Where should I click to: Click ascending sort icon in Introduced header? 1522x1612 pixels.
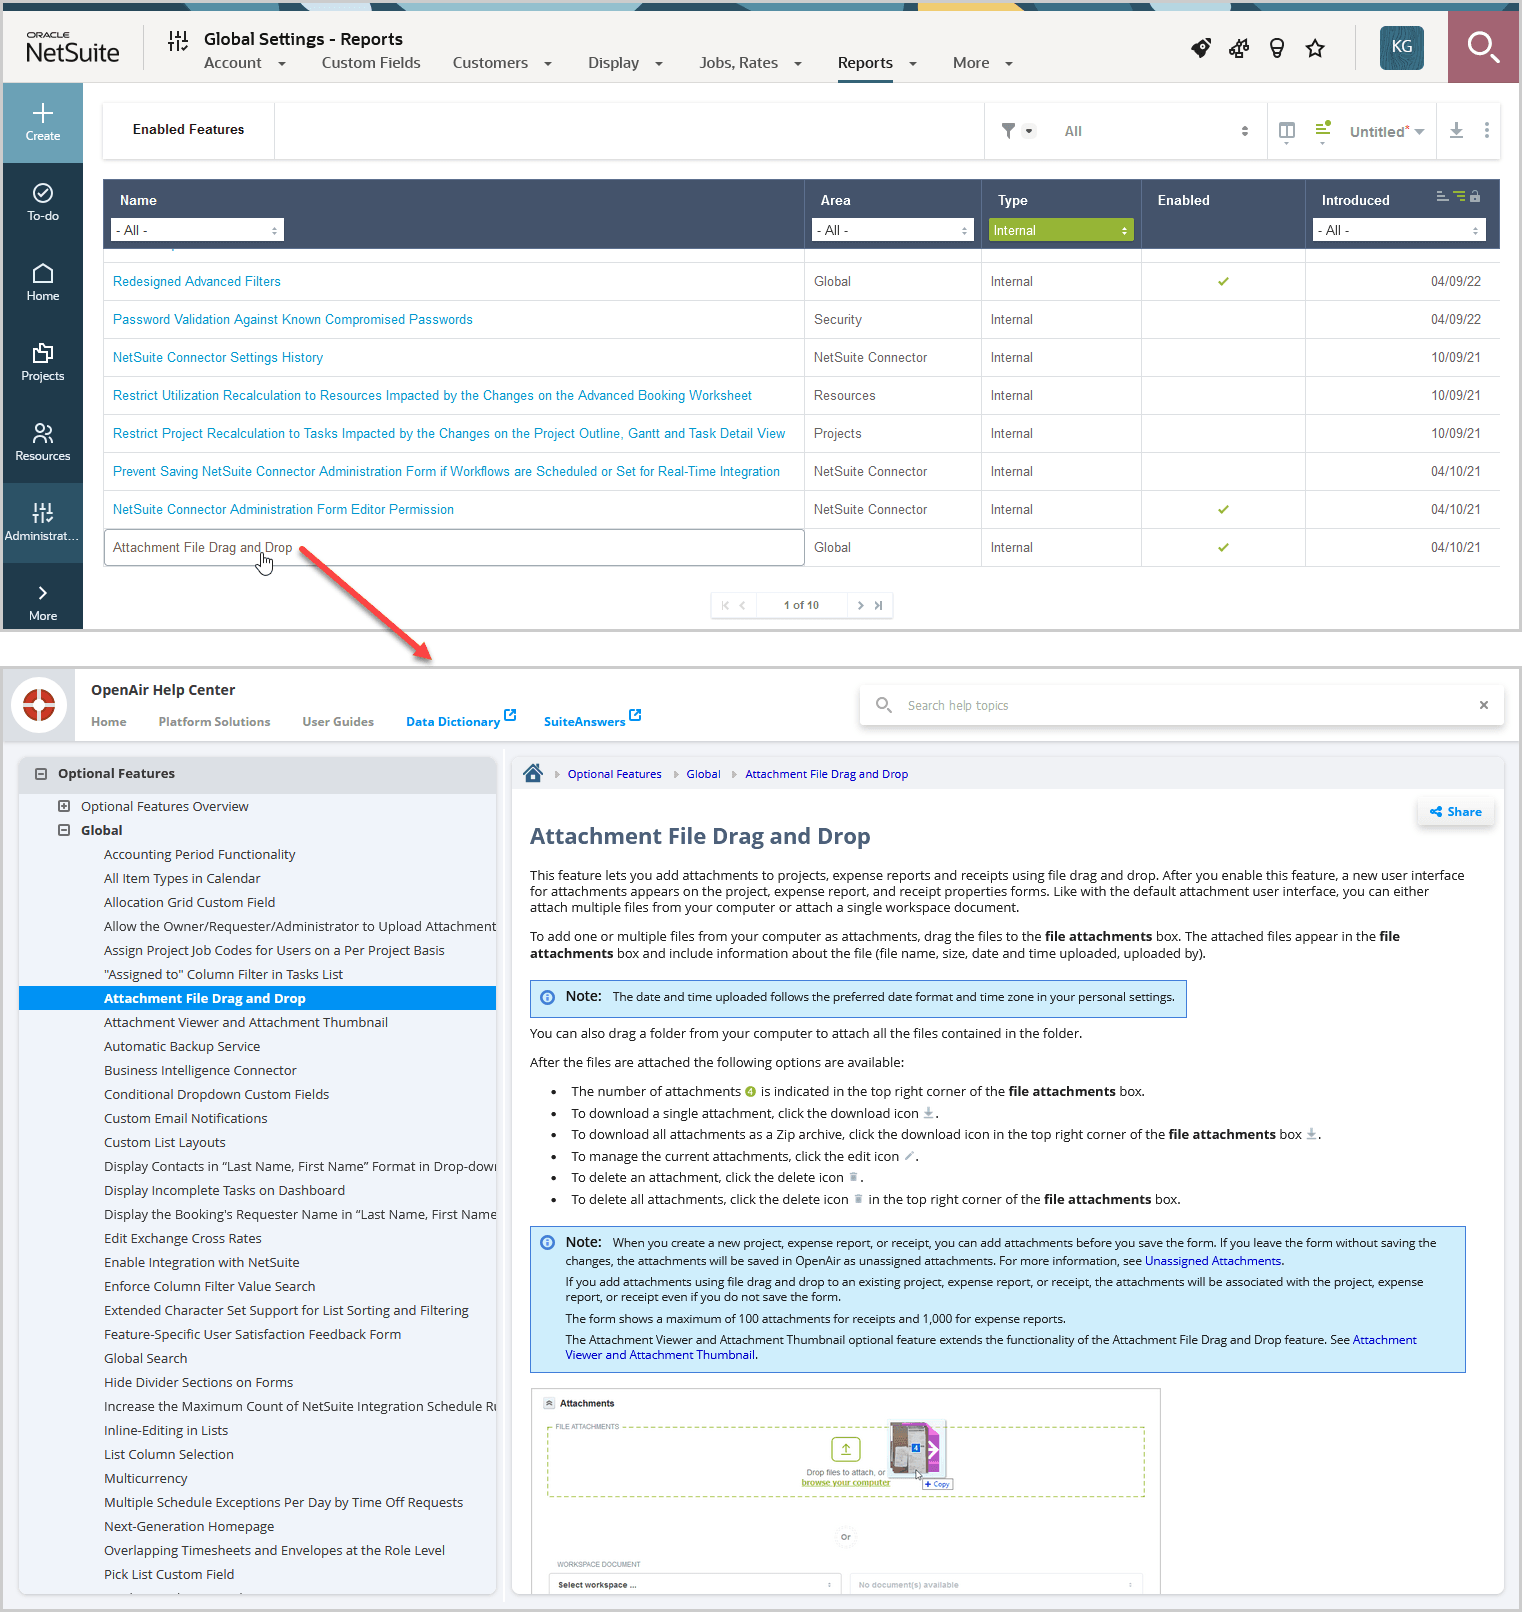tap(1442, 197)
